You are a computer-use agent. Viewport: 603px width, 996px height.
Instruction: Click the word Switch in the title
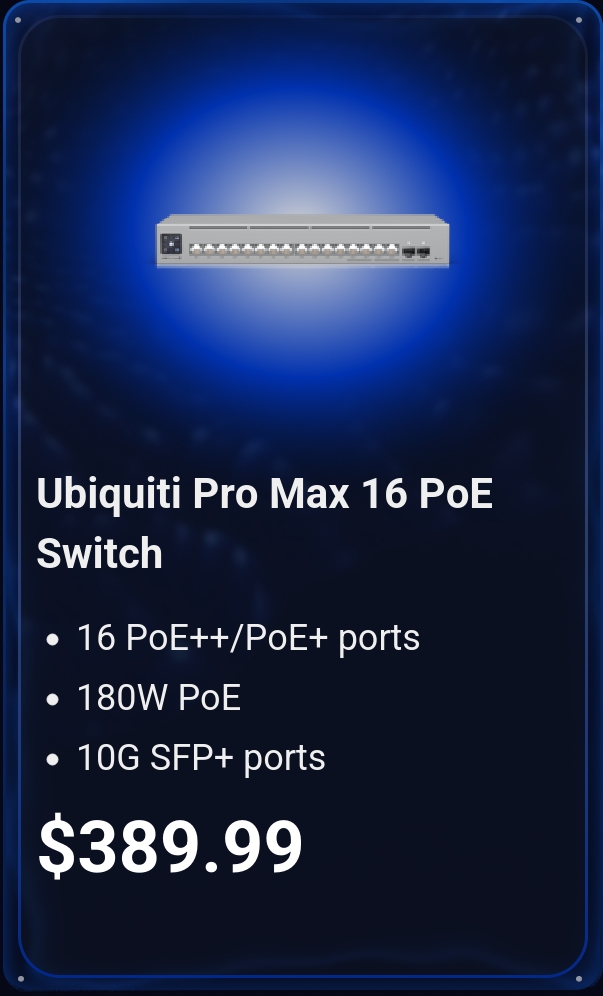pos(100,553)
